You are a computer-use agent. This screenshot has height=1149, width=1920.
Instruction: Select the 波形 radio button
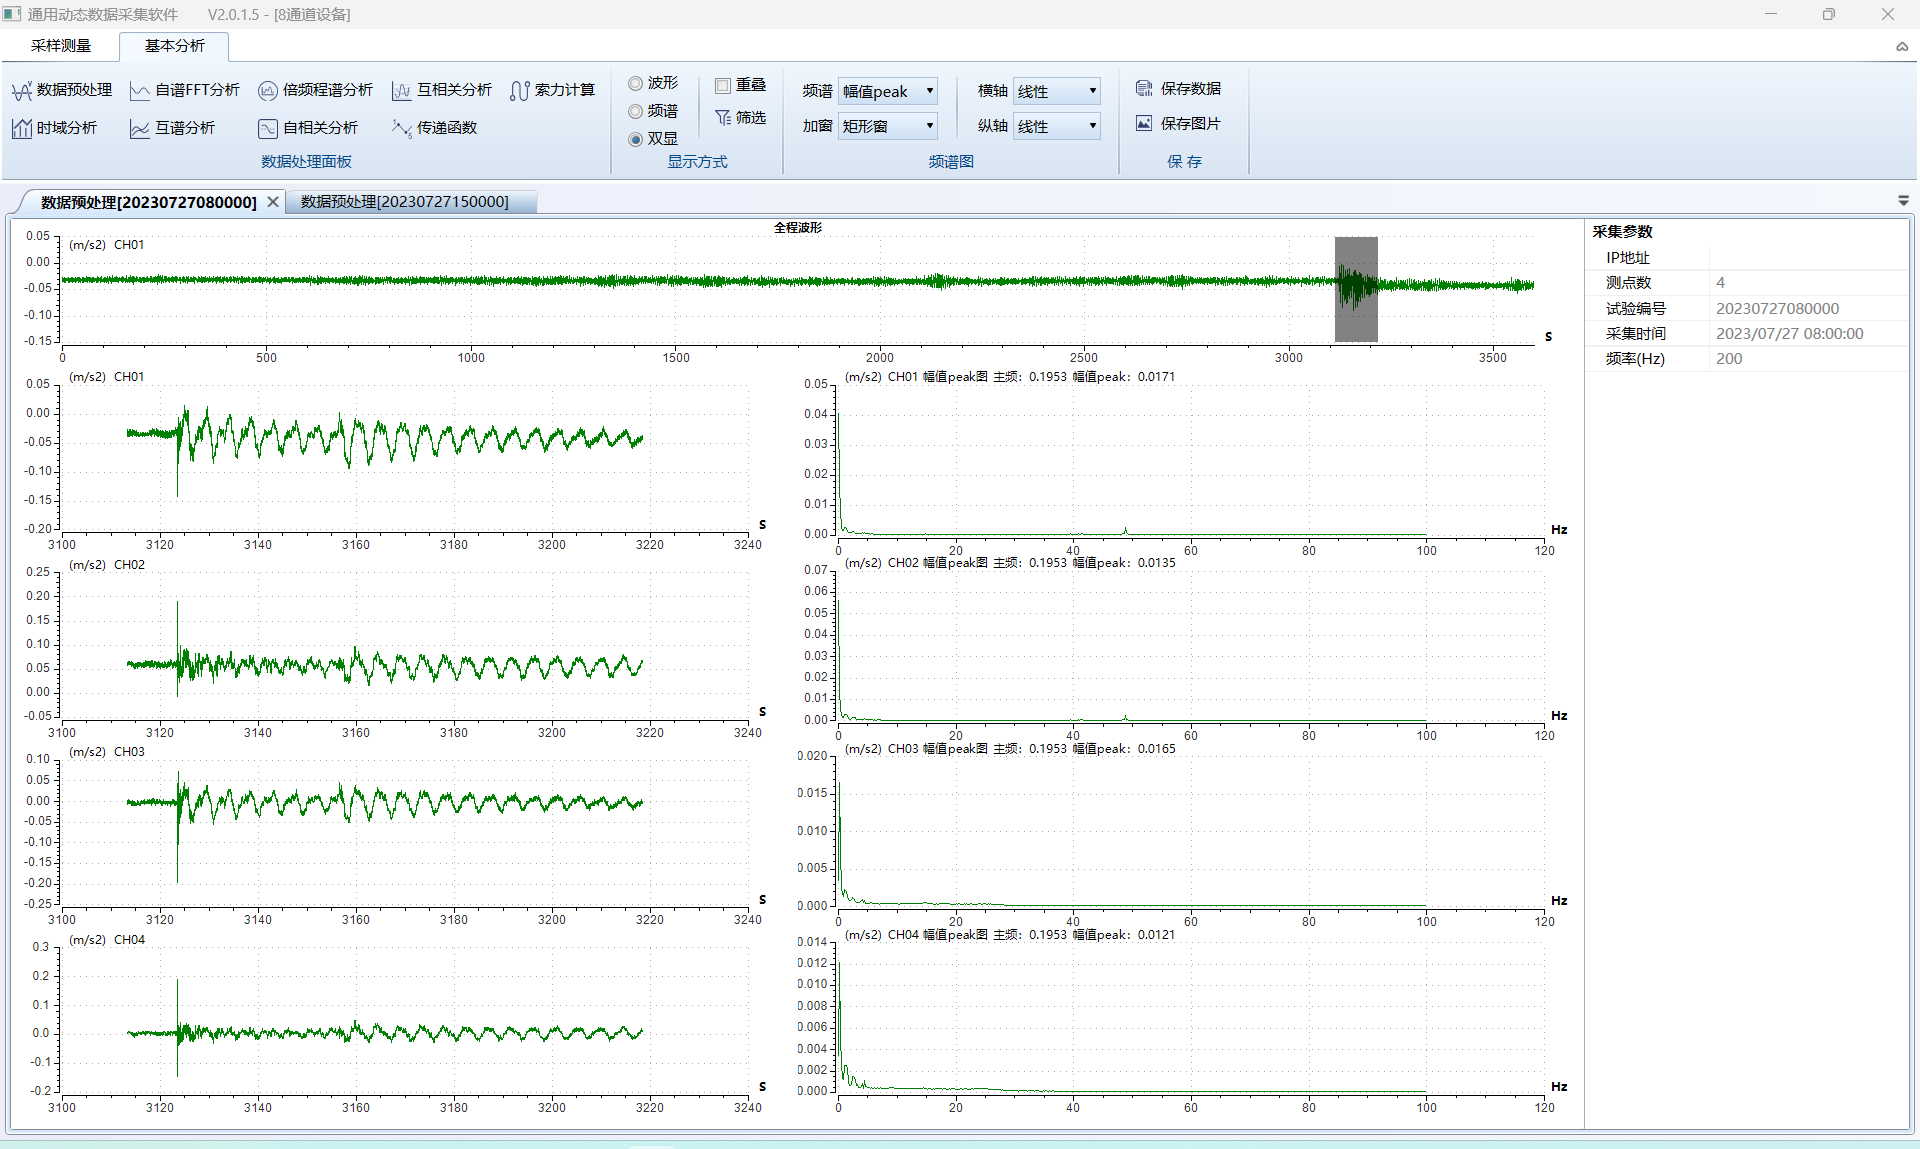point(635,84)
